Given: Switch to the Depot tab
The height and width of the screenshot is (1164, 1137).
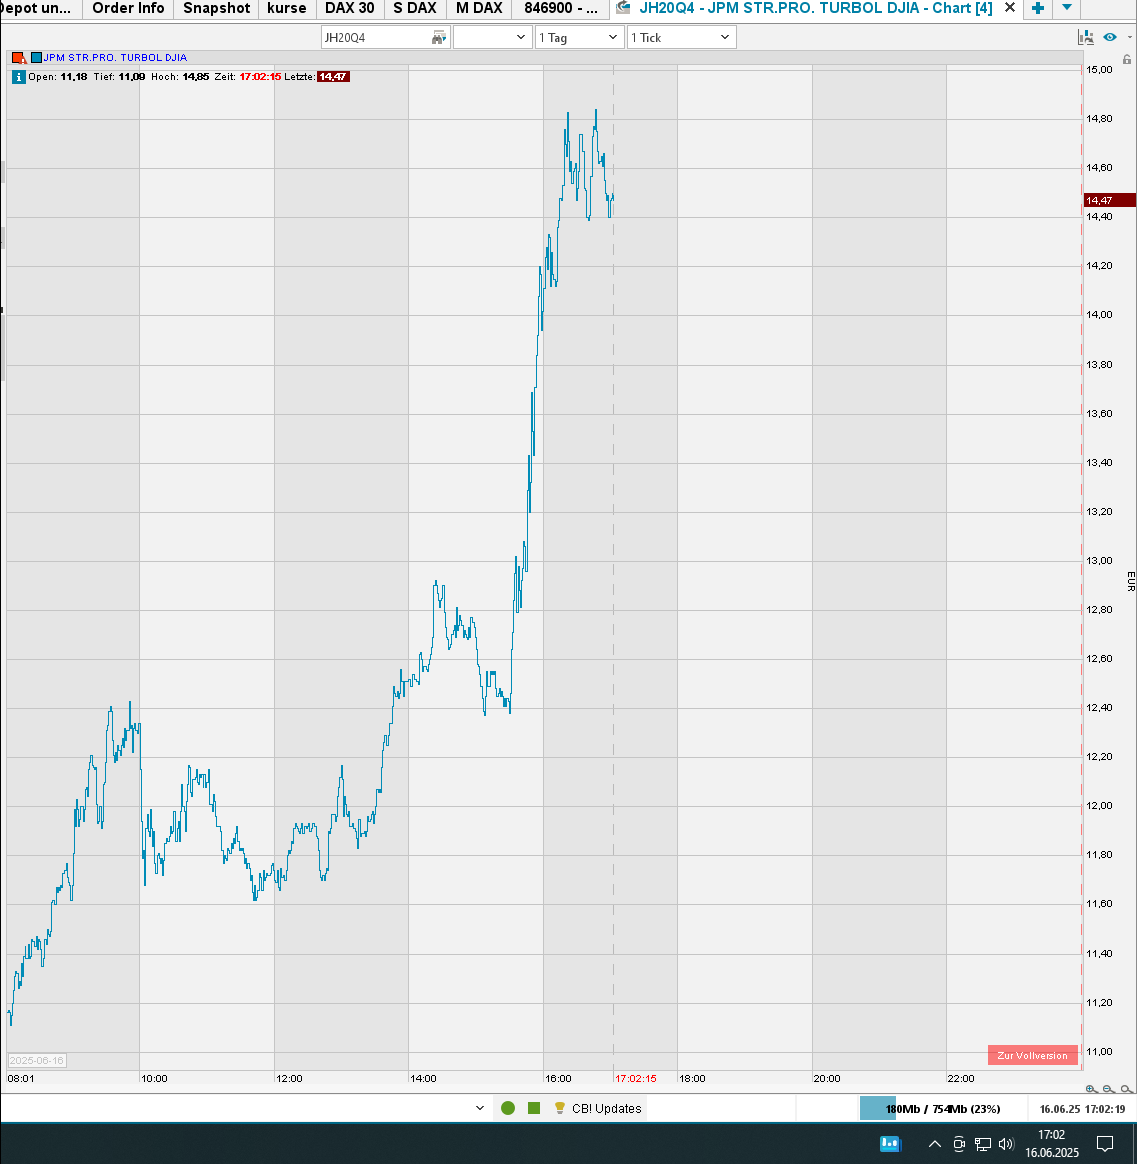Looking at the screenshot, I should pos(40,8).
